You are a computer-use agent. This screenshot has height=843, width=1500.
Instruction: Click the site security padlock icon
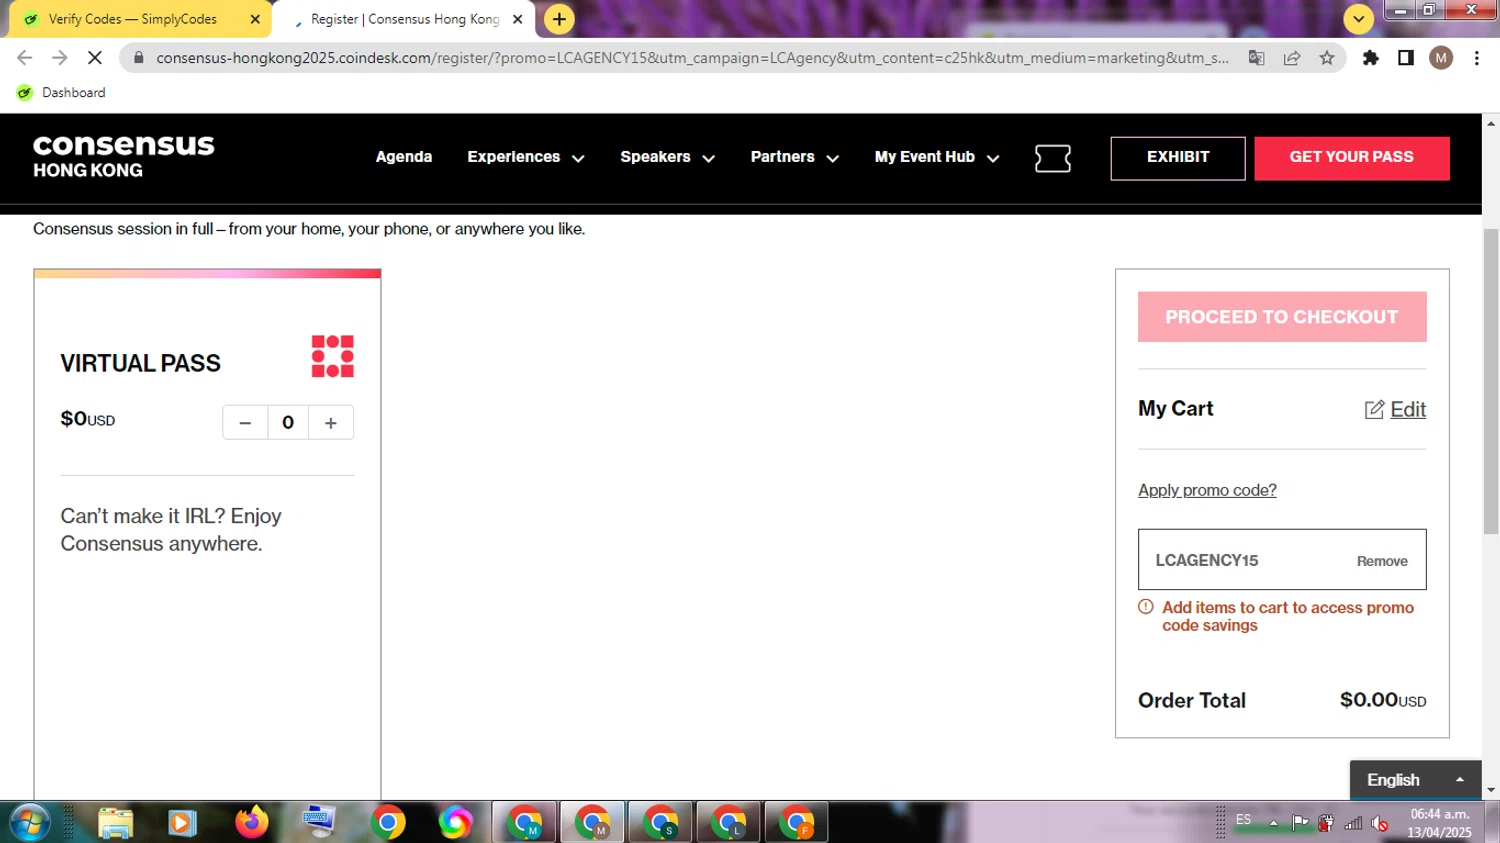[x=138, y=58]
